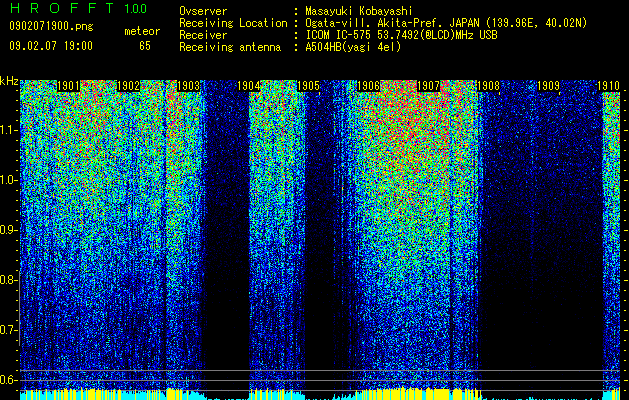Click the 1.0 kHz axis label
The height and width of the screenshot is (400, 629).
[x=8, y=181]
